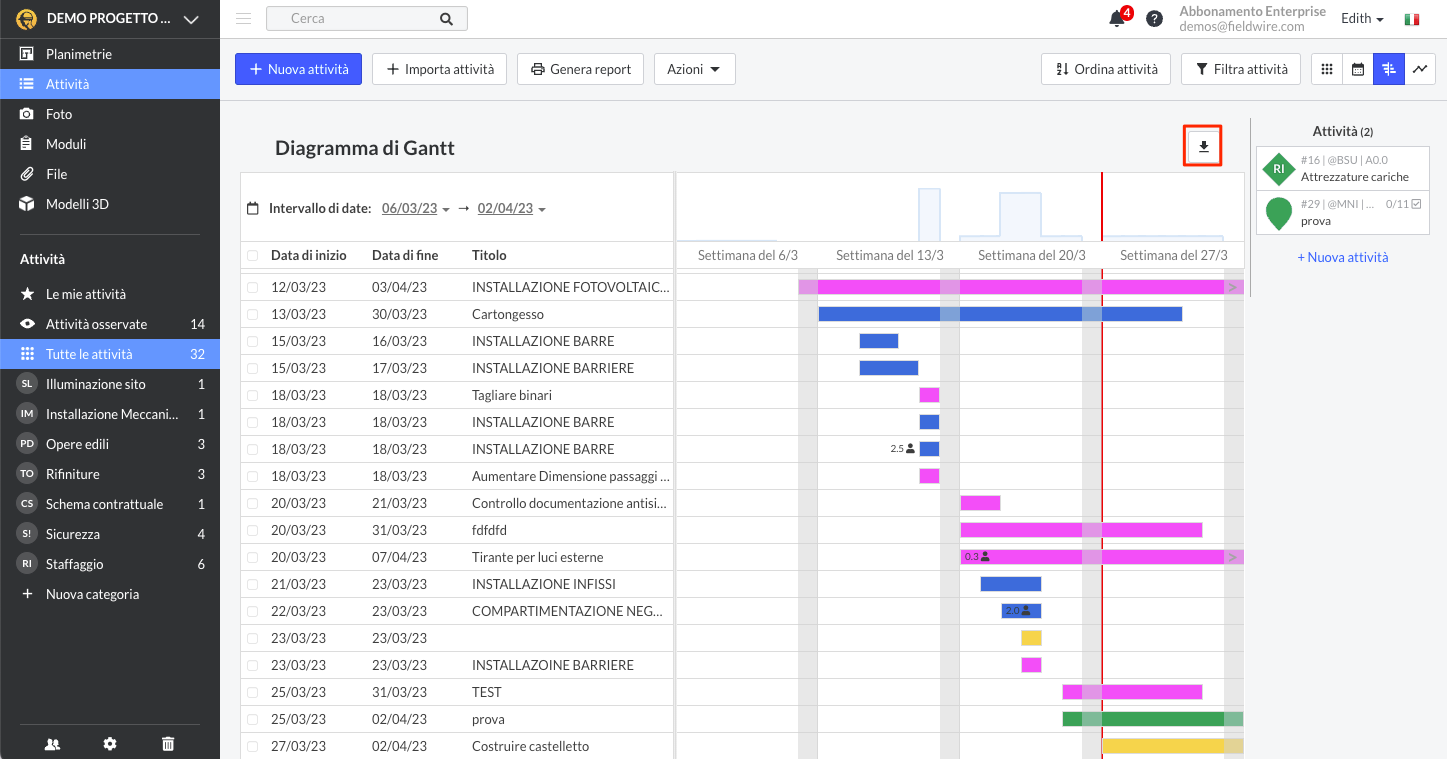Open the Edith user menu
Screen dimensions: 1447x759
coord(1361,19)
